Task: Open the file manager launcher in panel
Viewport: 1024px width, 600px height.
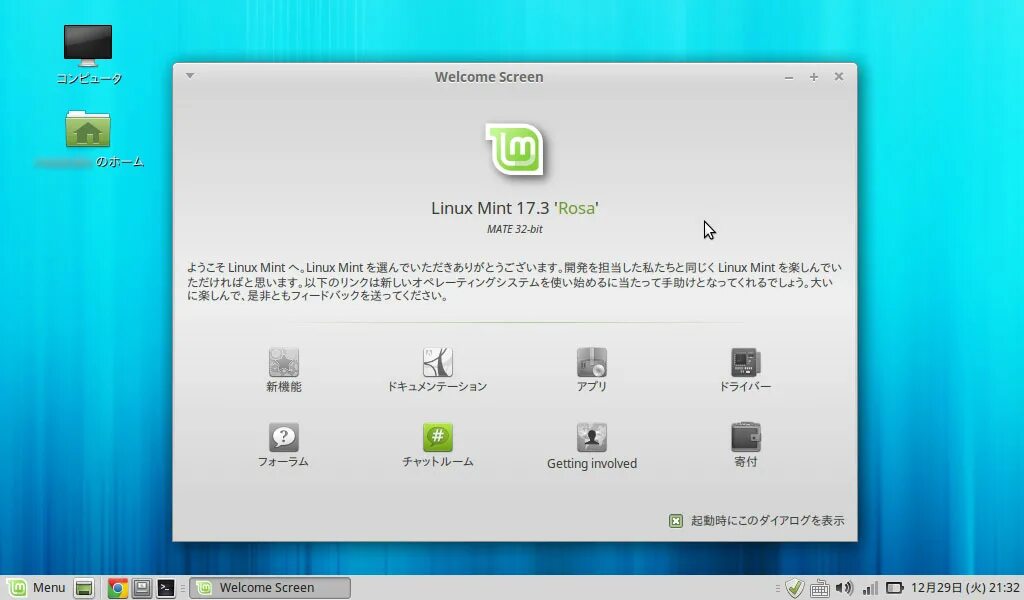Action: pyautogui.click(x=142, y=588)
